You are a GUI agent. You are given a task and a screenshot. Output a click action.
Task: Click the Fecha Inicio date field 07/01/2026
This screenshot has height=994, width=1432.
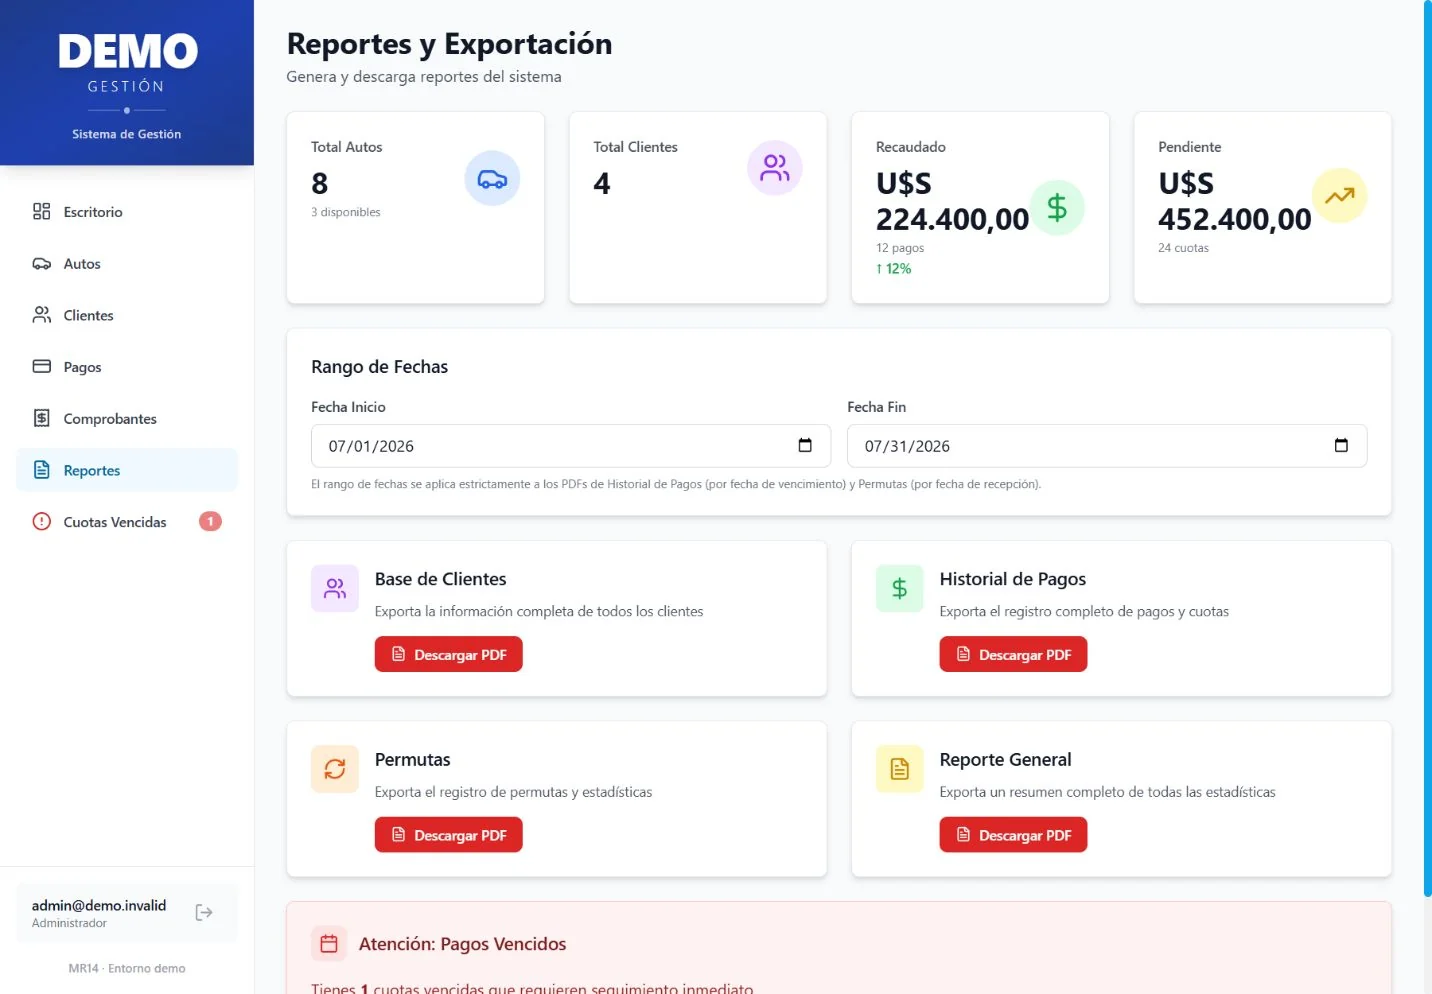tap(571, 446)
